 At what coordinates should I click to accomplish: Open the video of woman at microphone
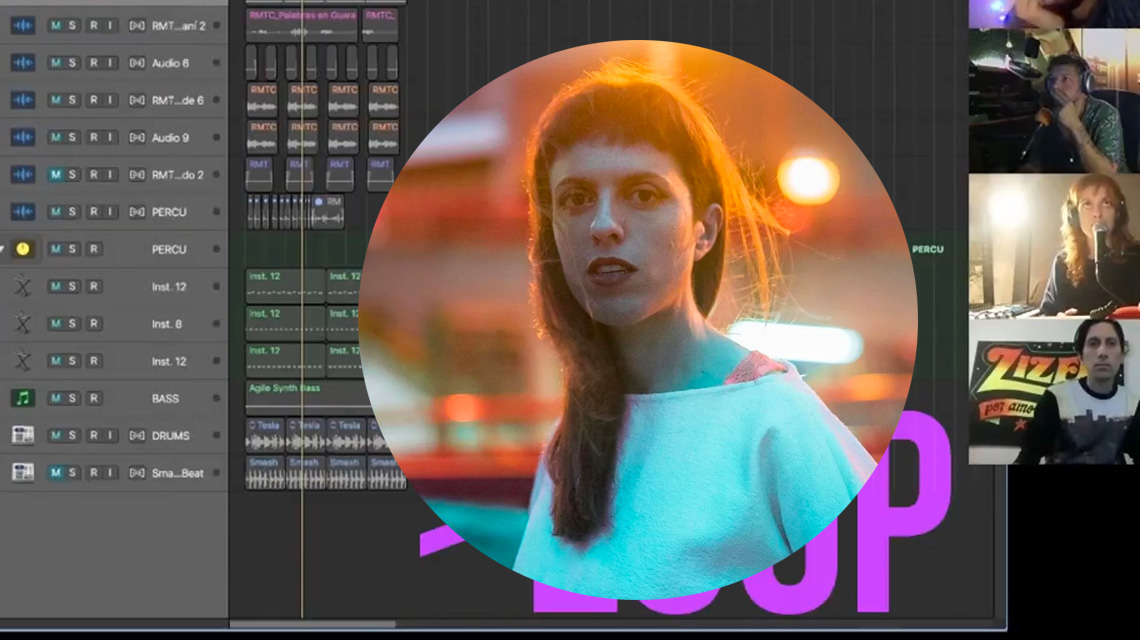point(1054,245)
